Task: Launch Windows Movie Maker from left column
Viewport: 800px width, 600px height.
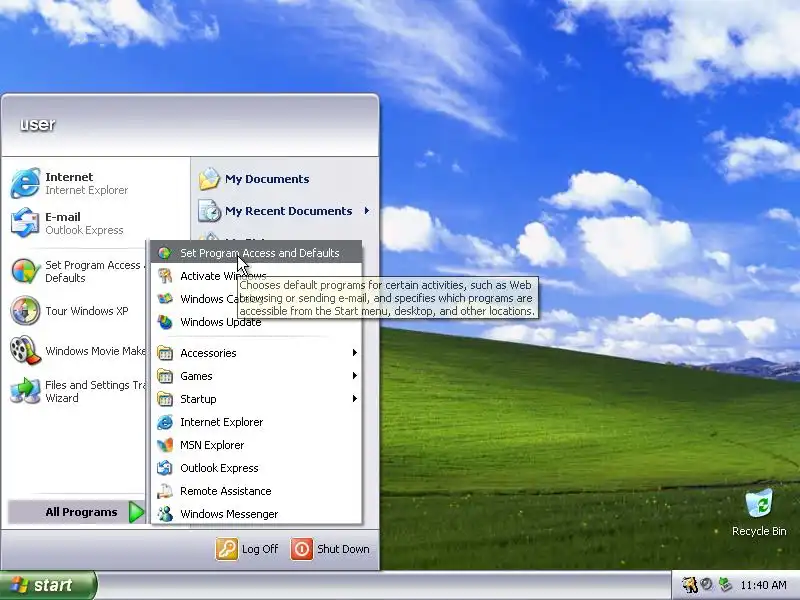Action: pyautogui.click(x=77, y=351)
